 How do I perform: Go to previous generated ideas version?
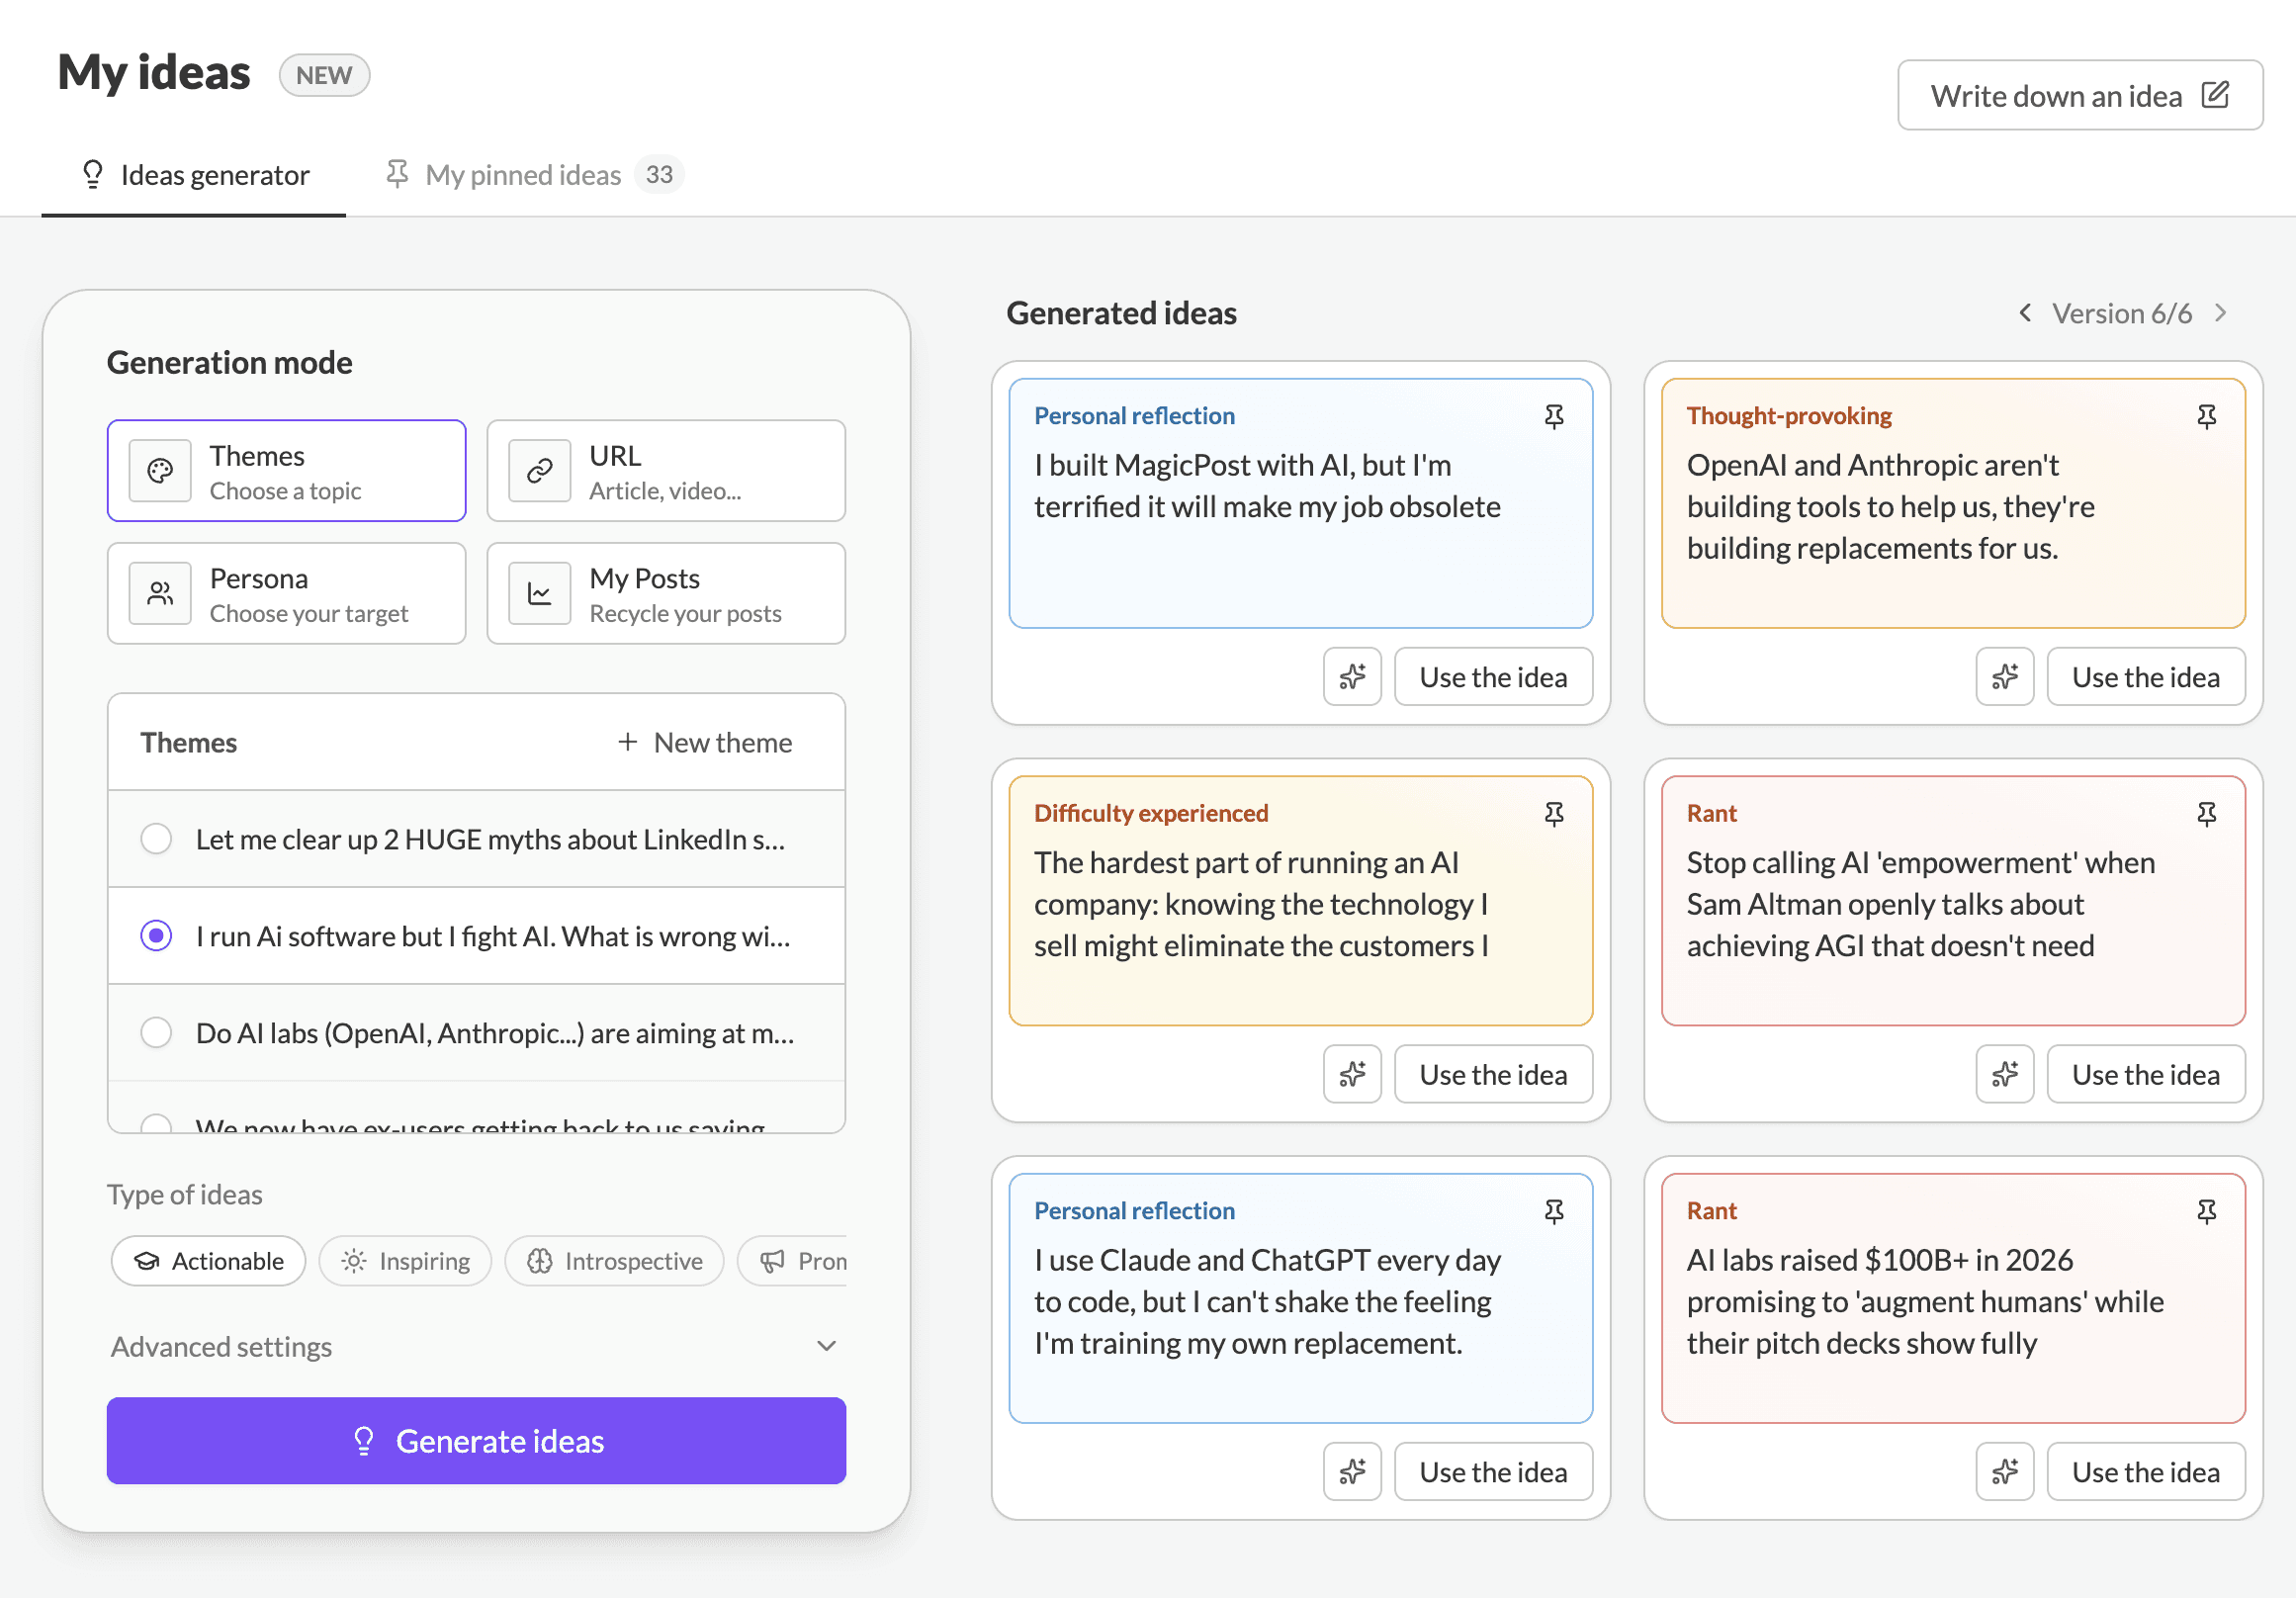click(x=2024, y=313)
